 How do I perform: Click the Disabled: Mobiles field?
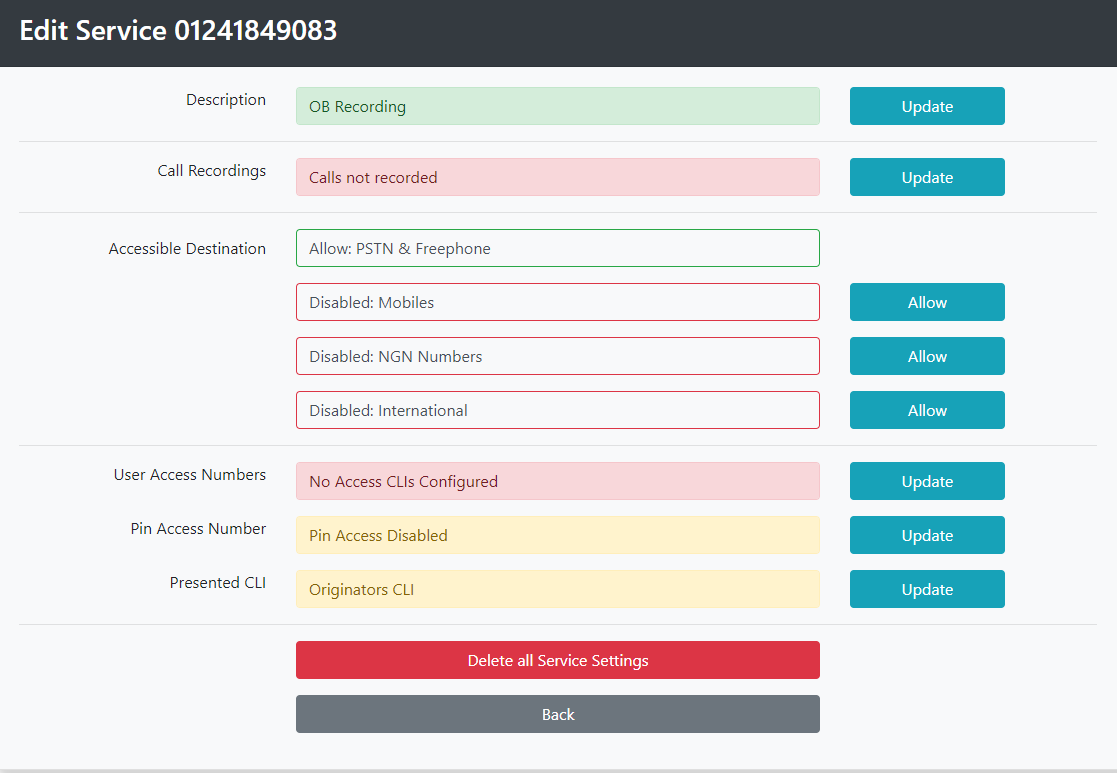point(558,302)
